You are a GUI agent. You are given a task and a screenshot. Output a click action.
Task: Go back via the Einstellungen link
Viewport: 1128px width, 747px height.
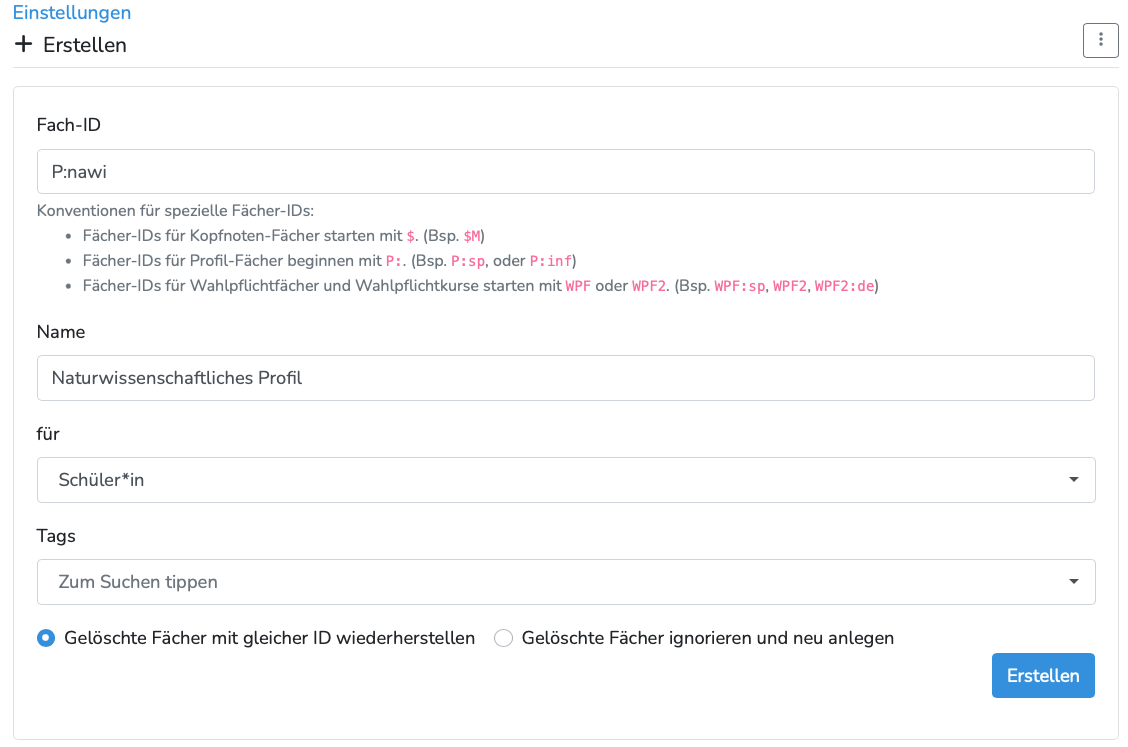coord(72,13)
